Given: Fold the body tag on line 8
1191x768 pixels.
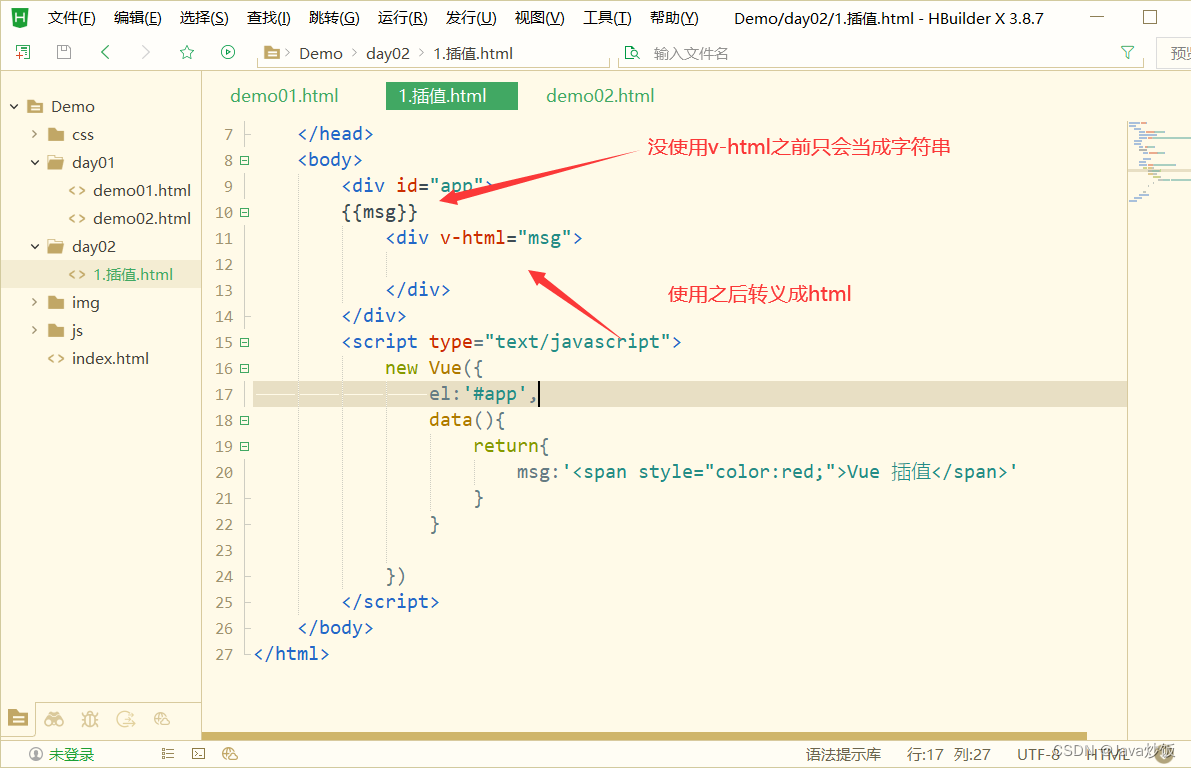Looking at the screenshot, I should click(245, 160).
